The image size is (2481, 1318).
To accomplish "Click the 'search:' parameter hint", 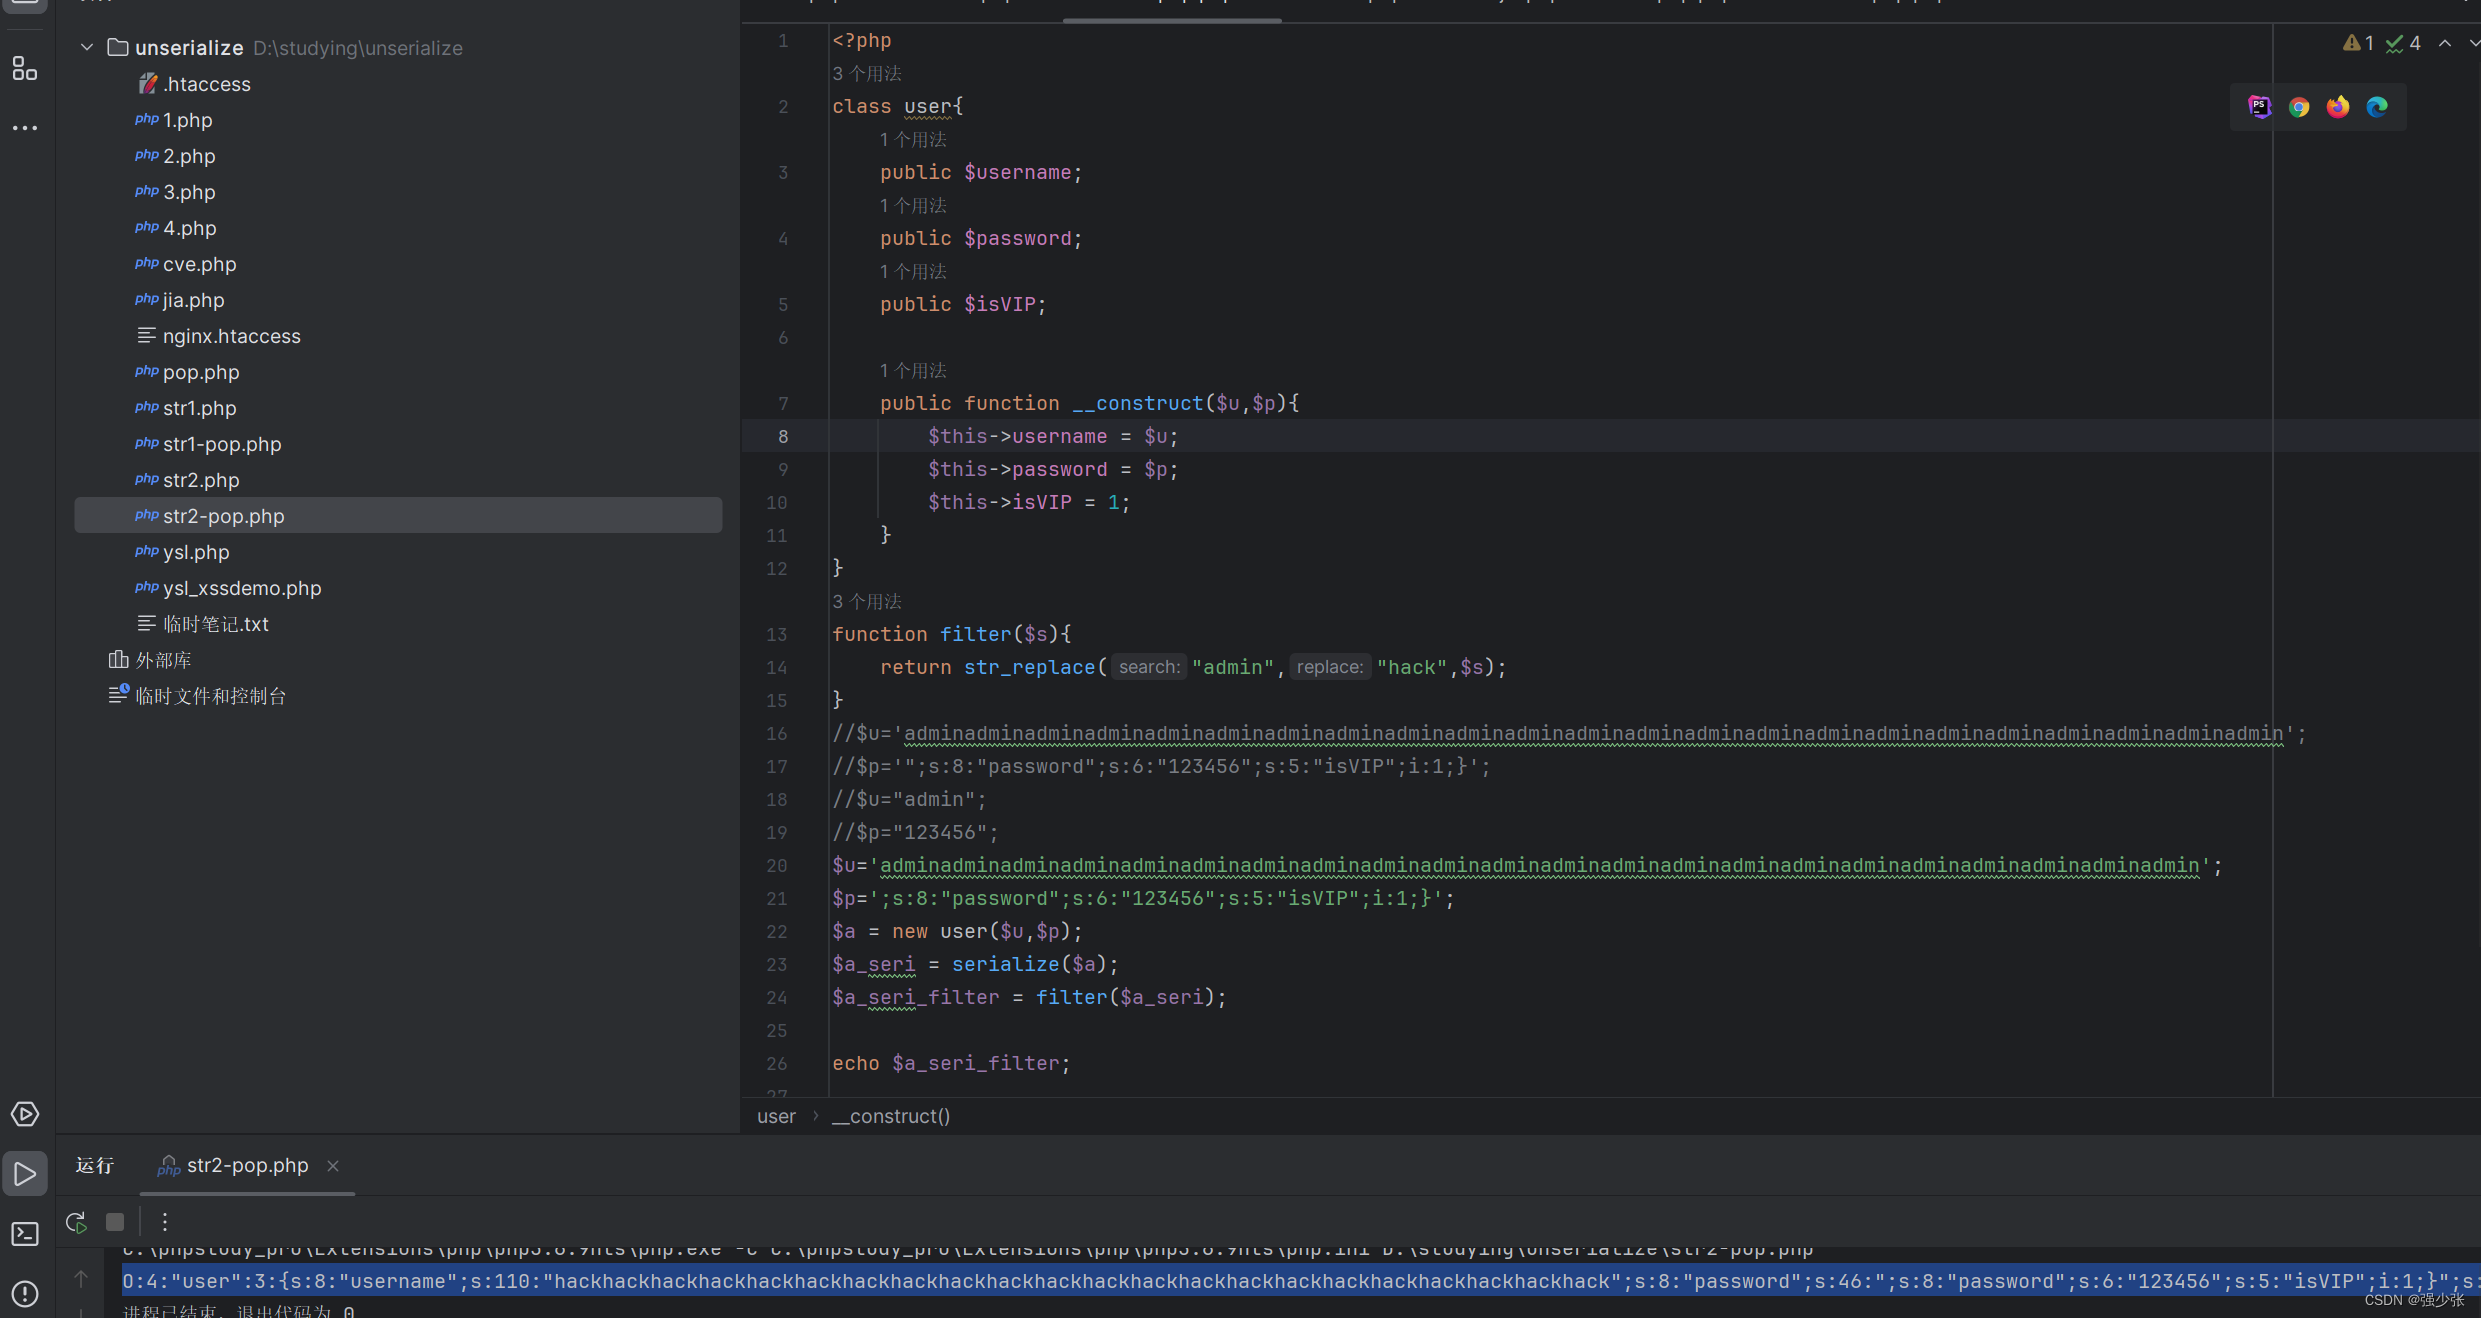I will tap(1148, 668).
